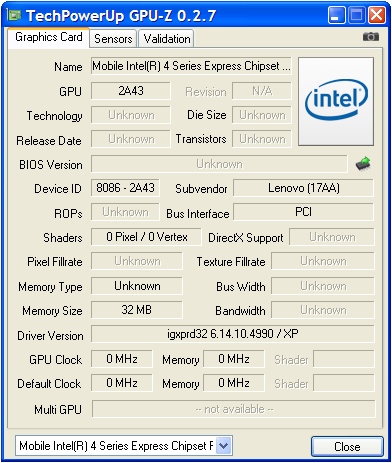The image size is (392, 463).
Task: Click the Texture Fillrate Unknown field
Action: 323,261
